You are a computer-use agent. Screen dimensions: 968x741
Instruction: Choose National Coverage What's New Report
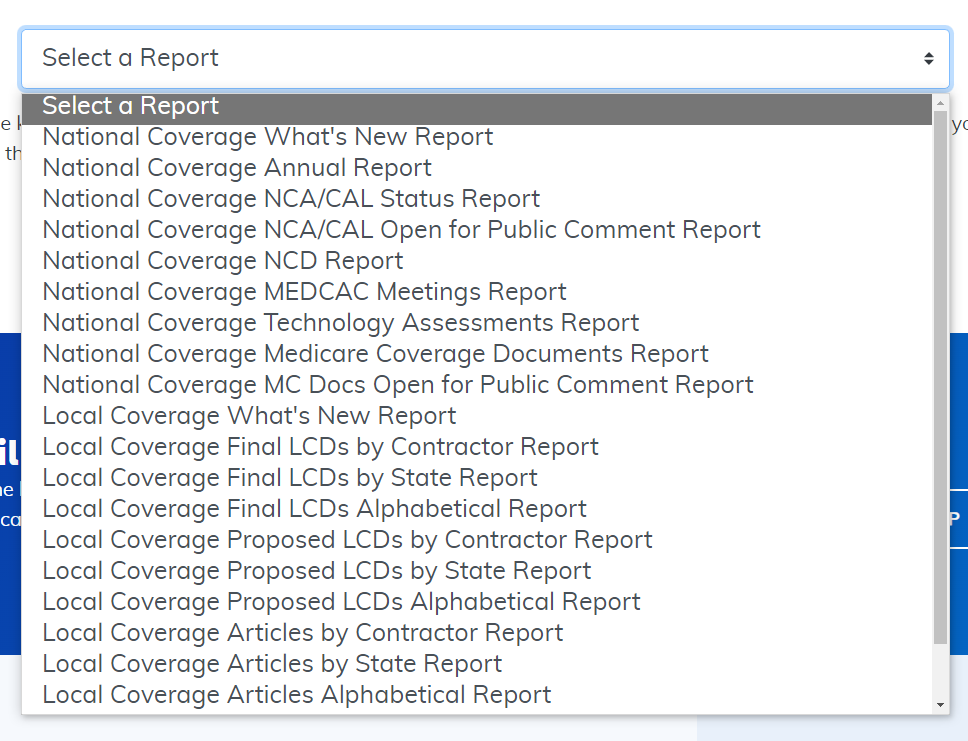point(268,137)
